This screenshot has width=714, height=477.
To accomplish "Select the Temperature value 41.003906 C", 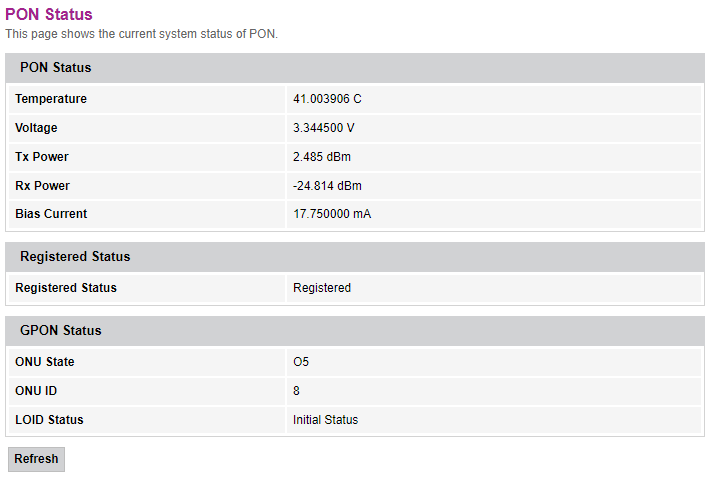I will [x=327, y=99].
